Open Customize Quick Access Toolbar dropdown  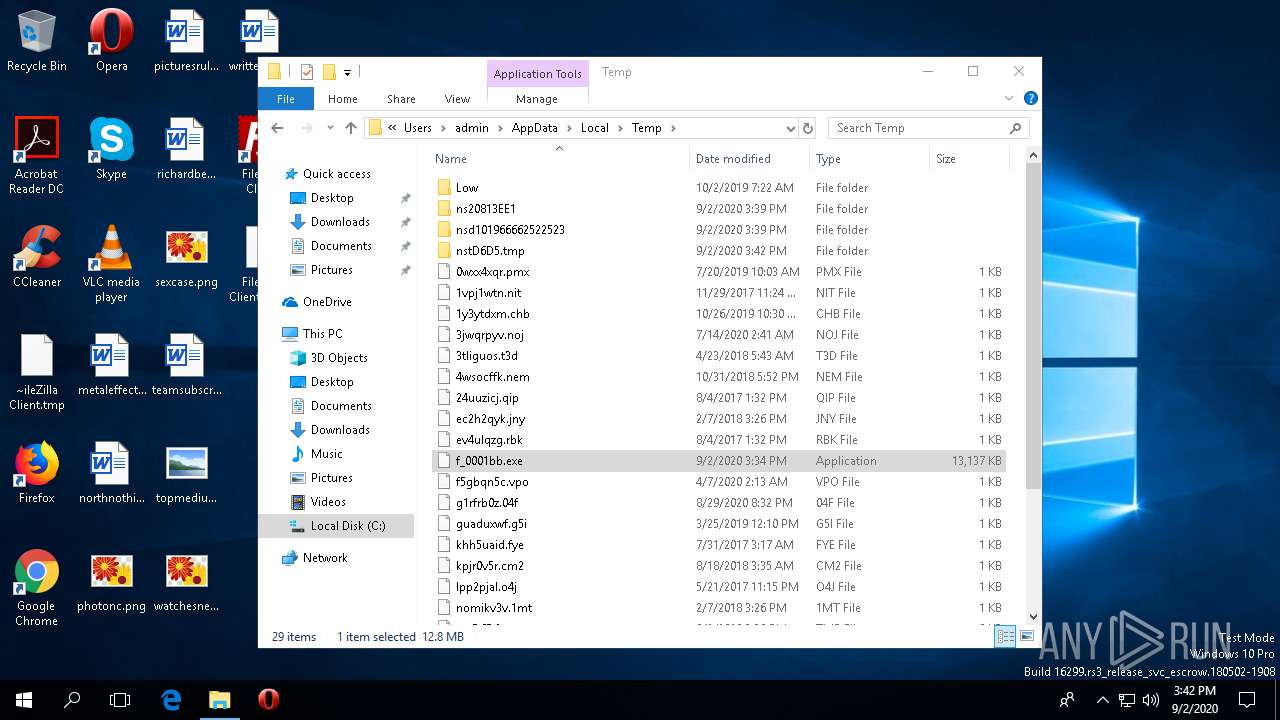tap(347, 72)
